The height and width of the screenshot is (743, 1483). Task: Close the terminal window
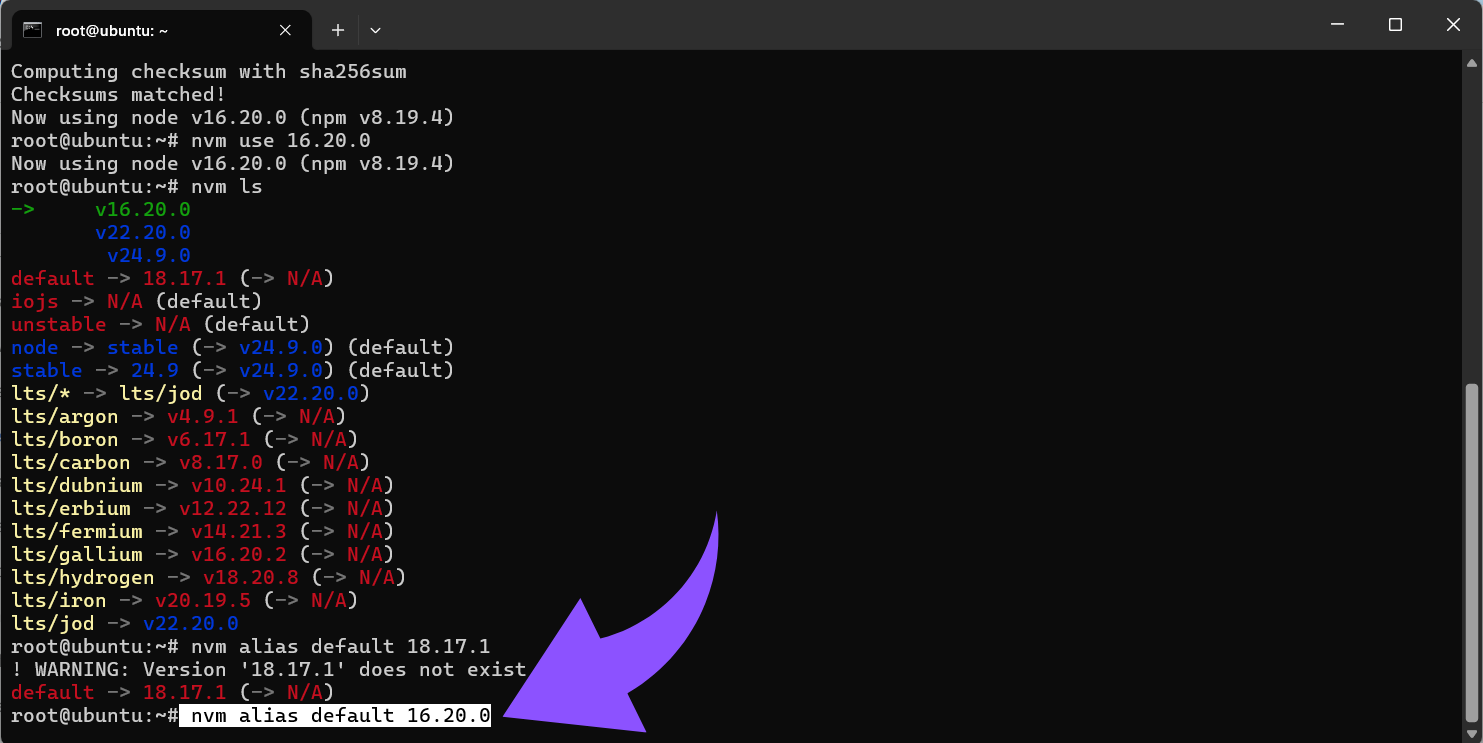point(1452,25)
